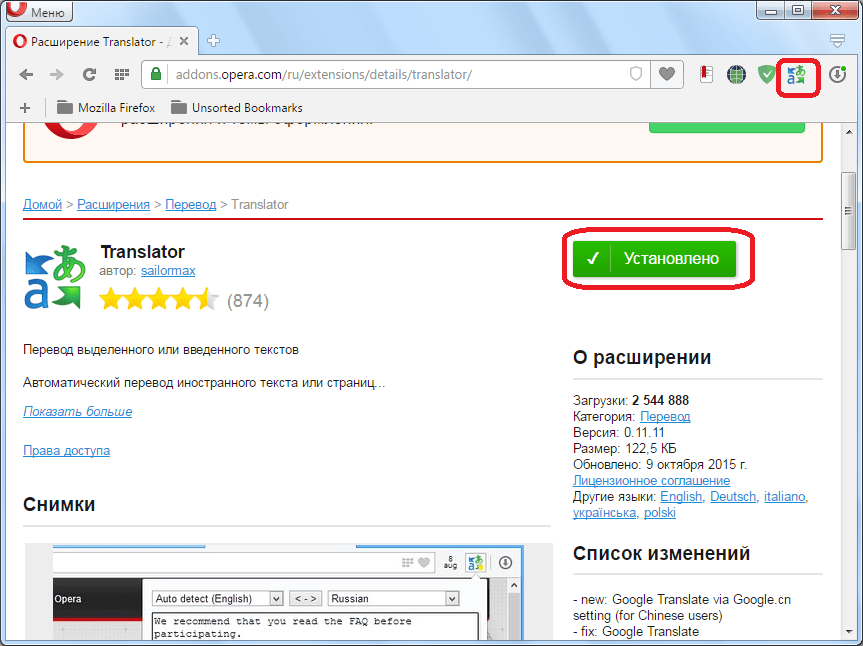Close the Расширение Translator tab
The width and height of the screenshot is (863, 646).
point(184,41)
